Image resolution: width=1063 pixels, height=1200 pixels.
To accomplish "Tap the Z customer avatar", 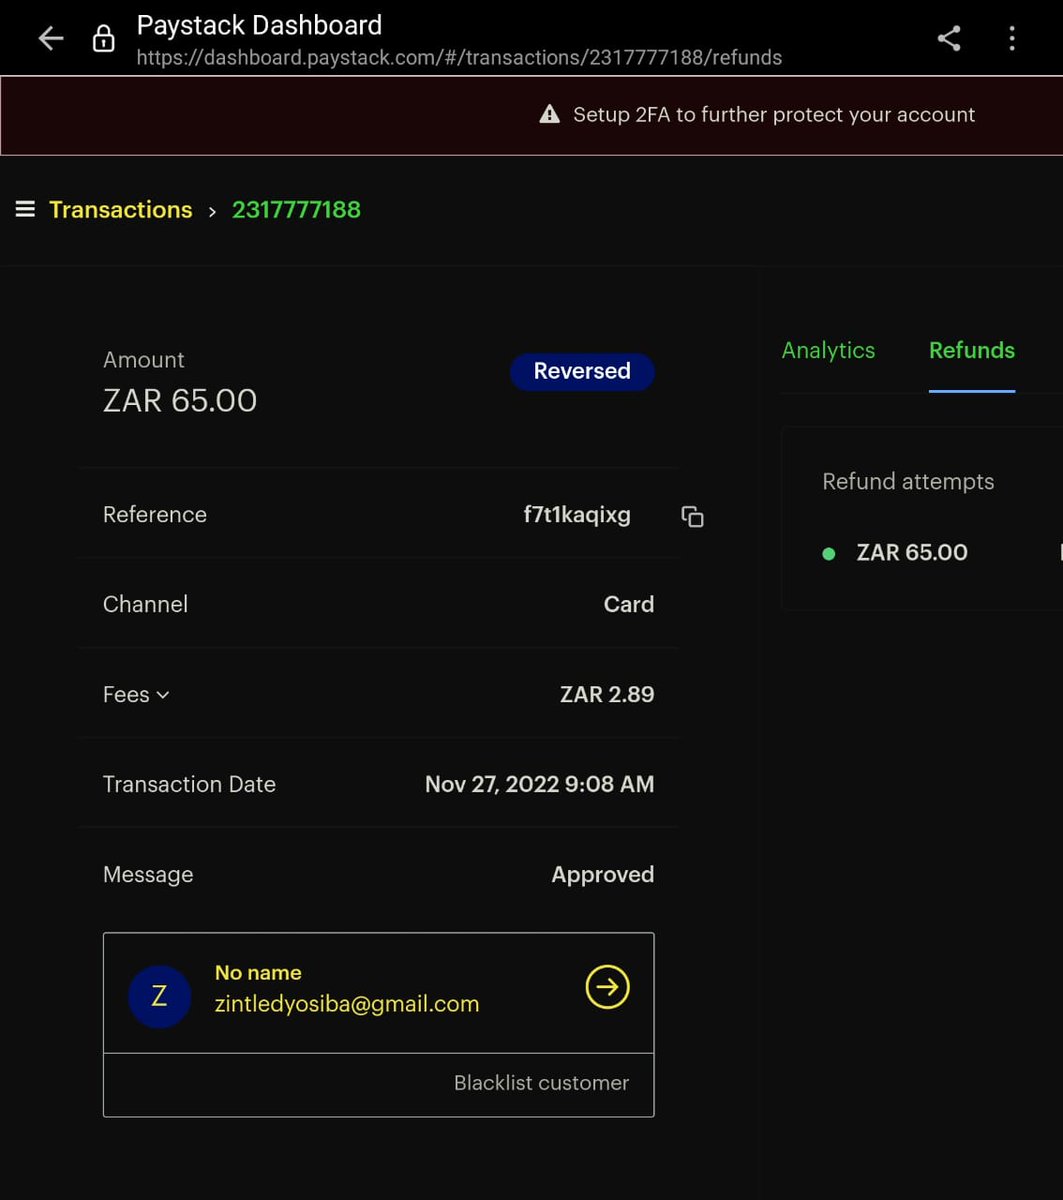I will pos(159,996).
